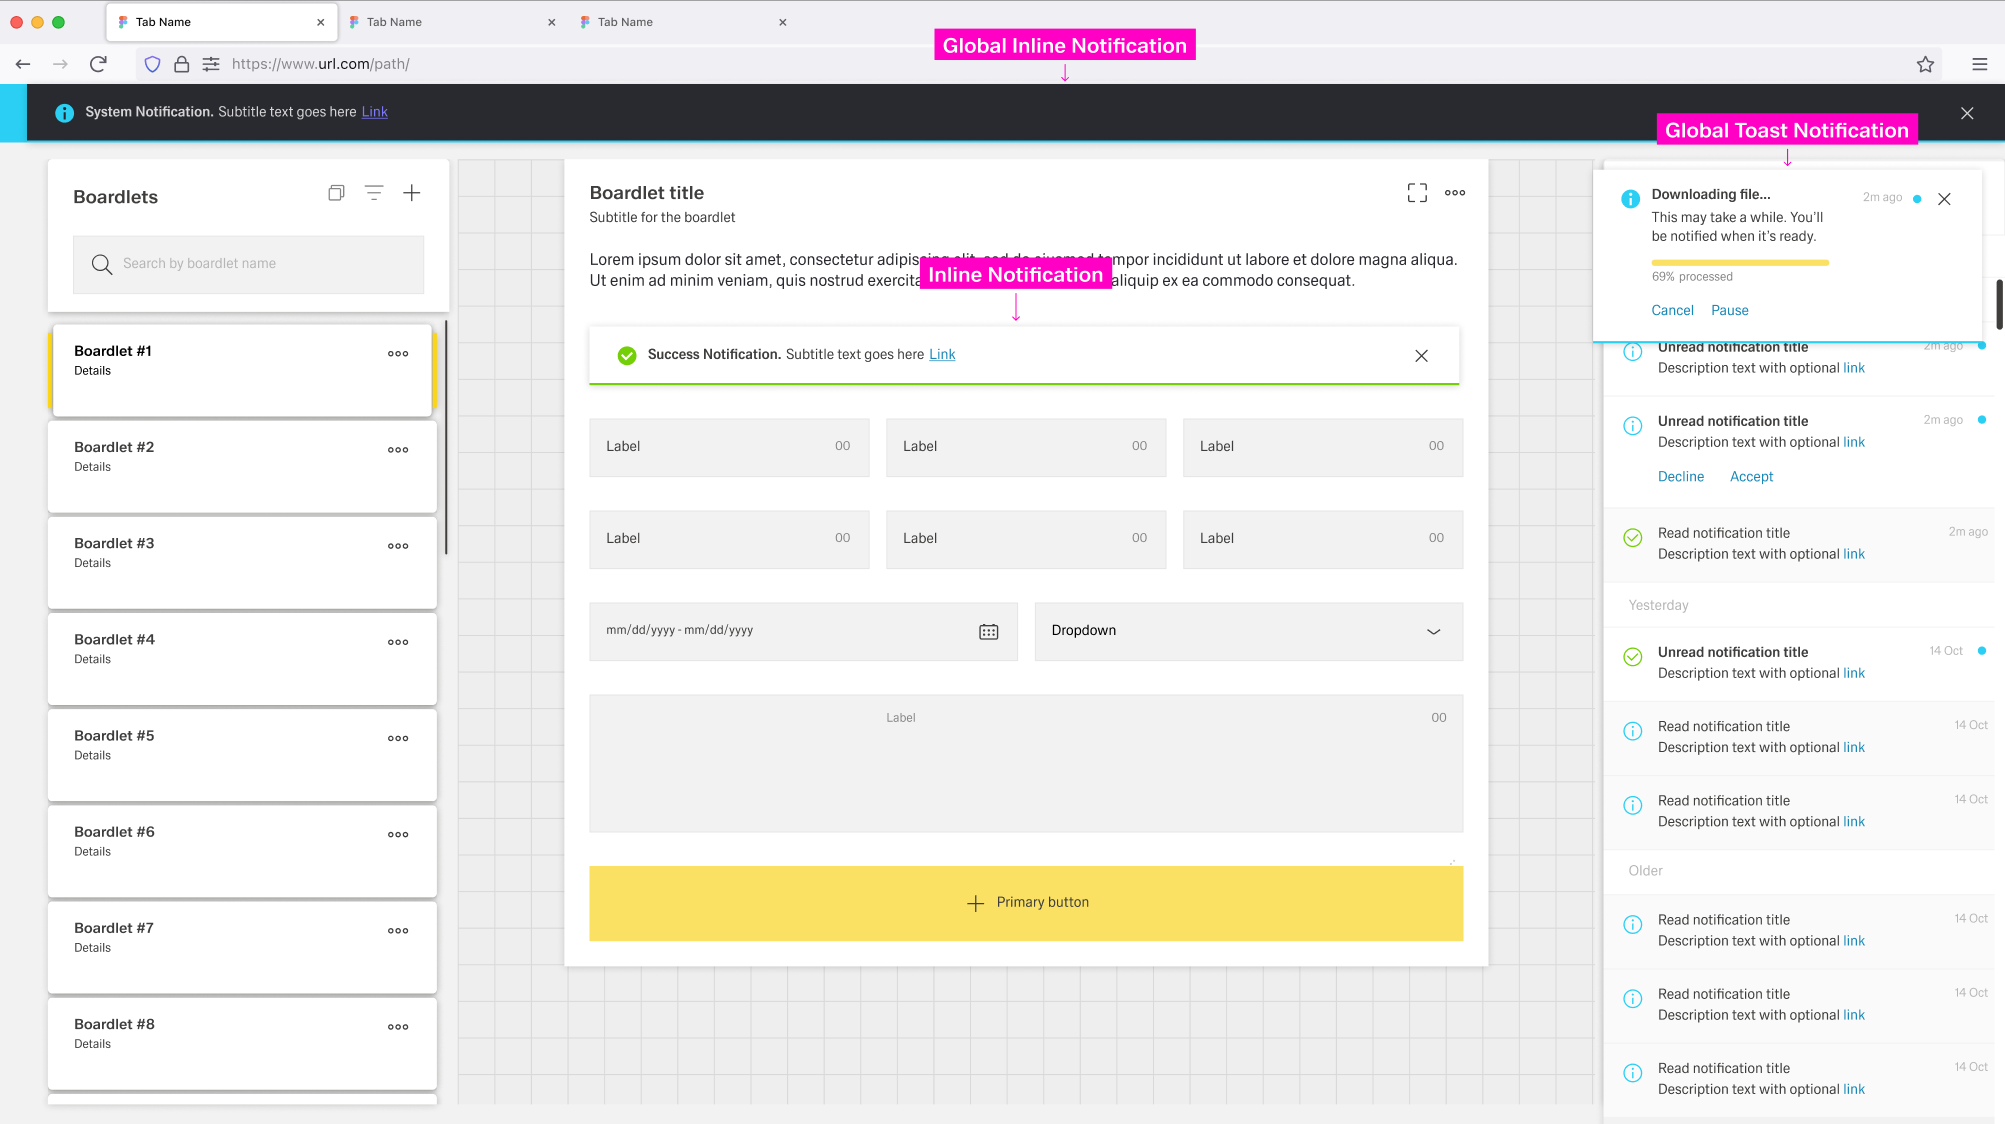Click the copy boardlets icon
The image size is (2005, 1124).
(336, 193)
